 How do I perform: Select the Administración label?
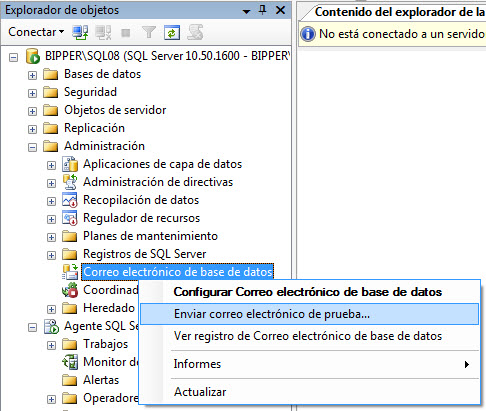click(104, 146)
